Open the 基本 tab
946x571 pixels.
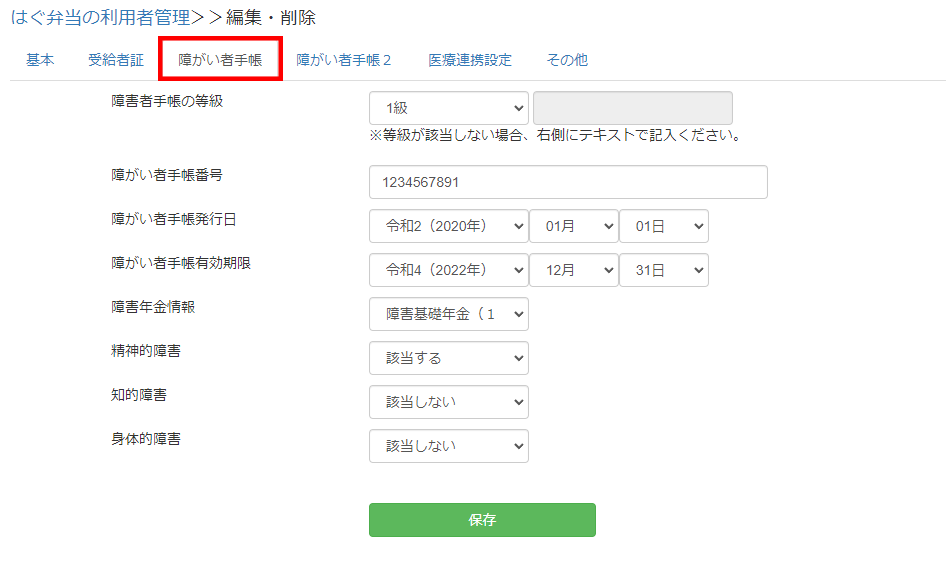pos(40,60)
